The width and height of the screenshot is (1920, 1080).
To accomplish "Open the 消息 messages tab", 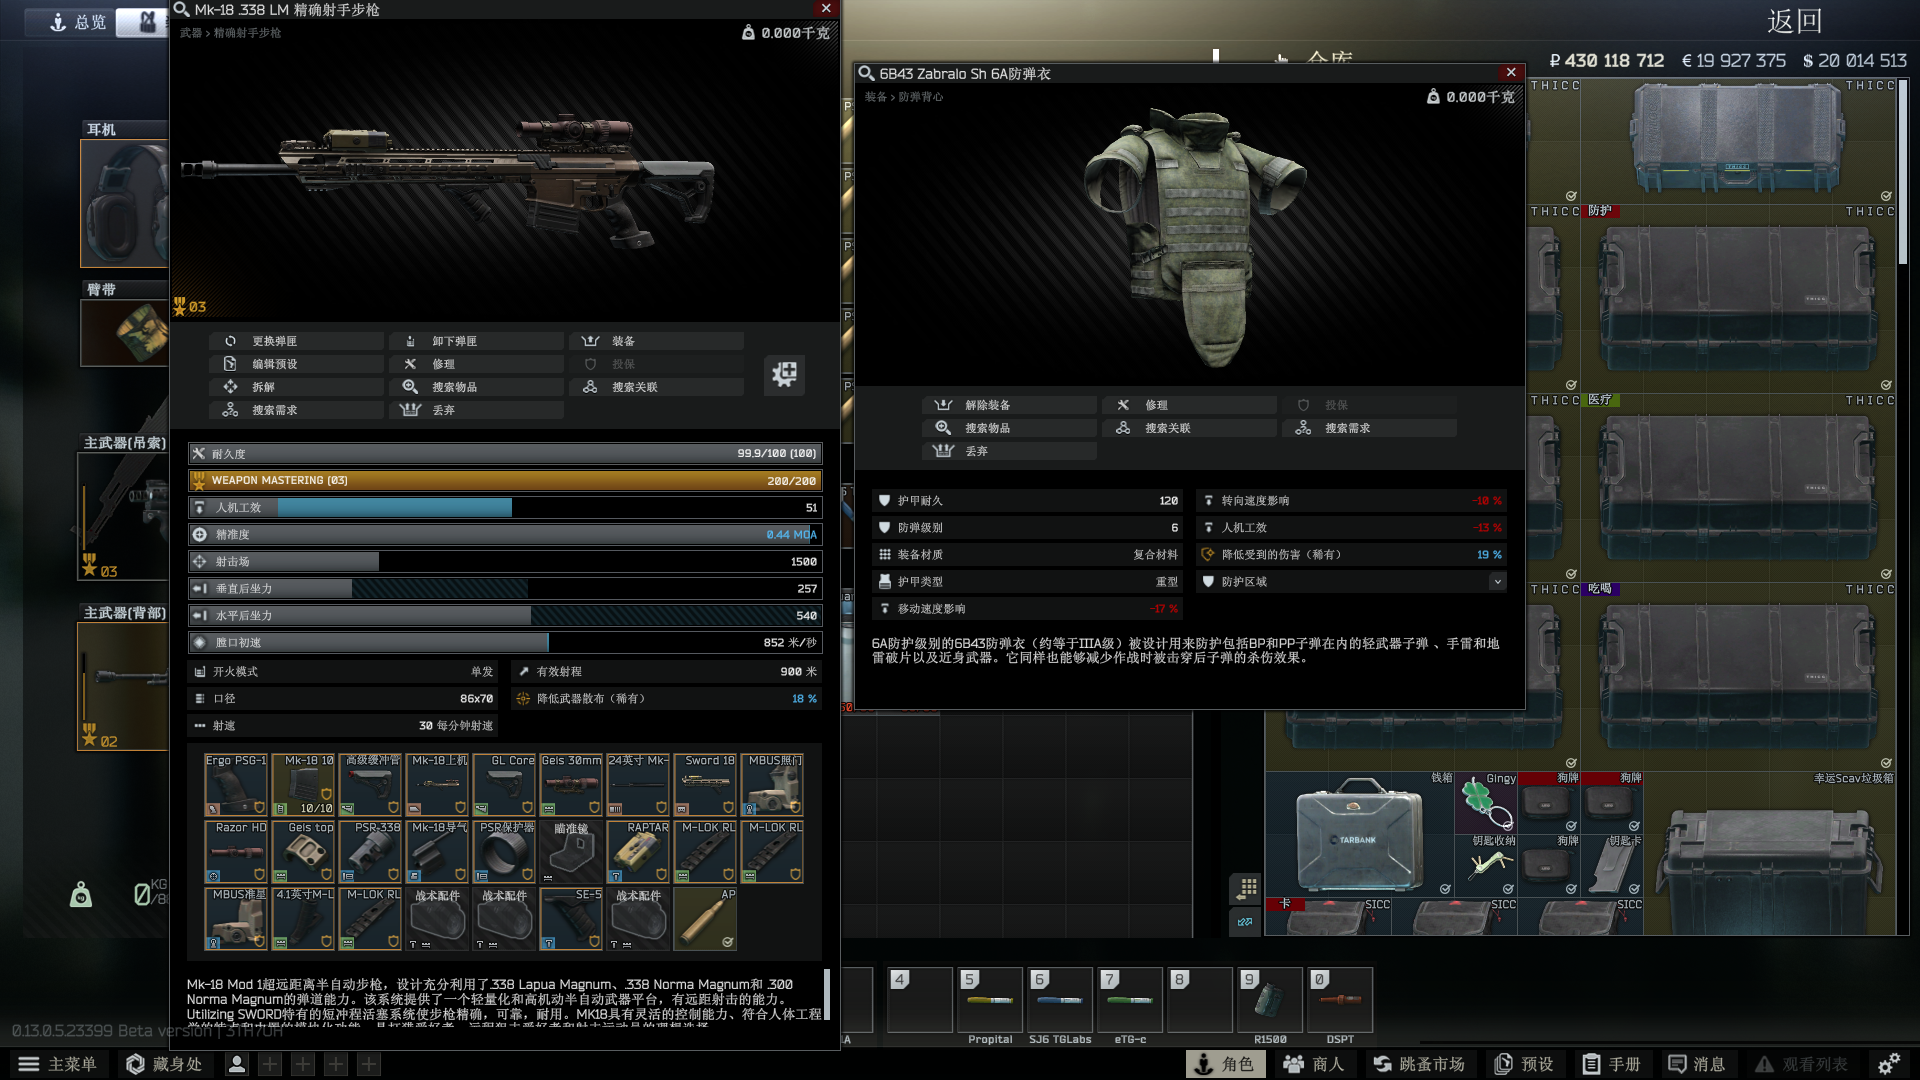I will [x=1697, y=1064].
